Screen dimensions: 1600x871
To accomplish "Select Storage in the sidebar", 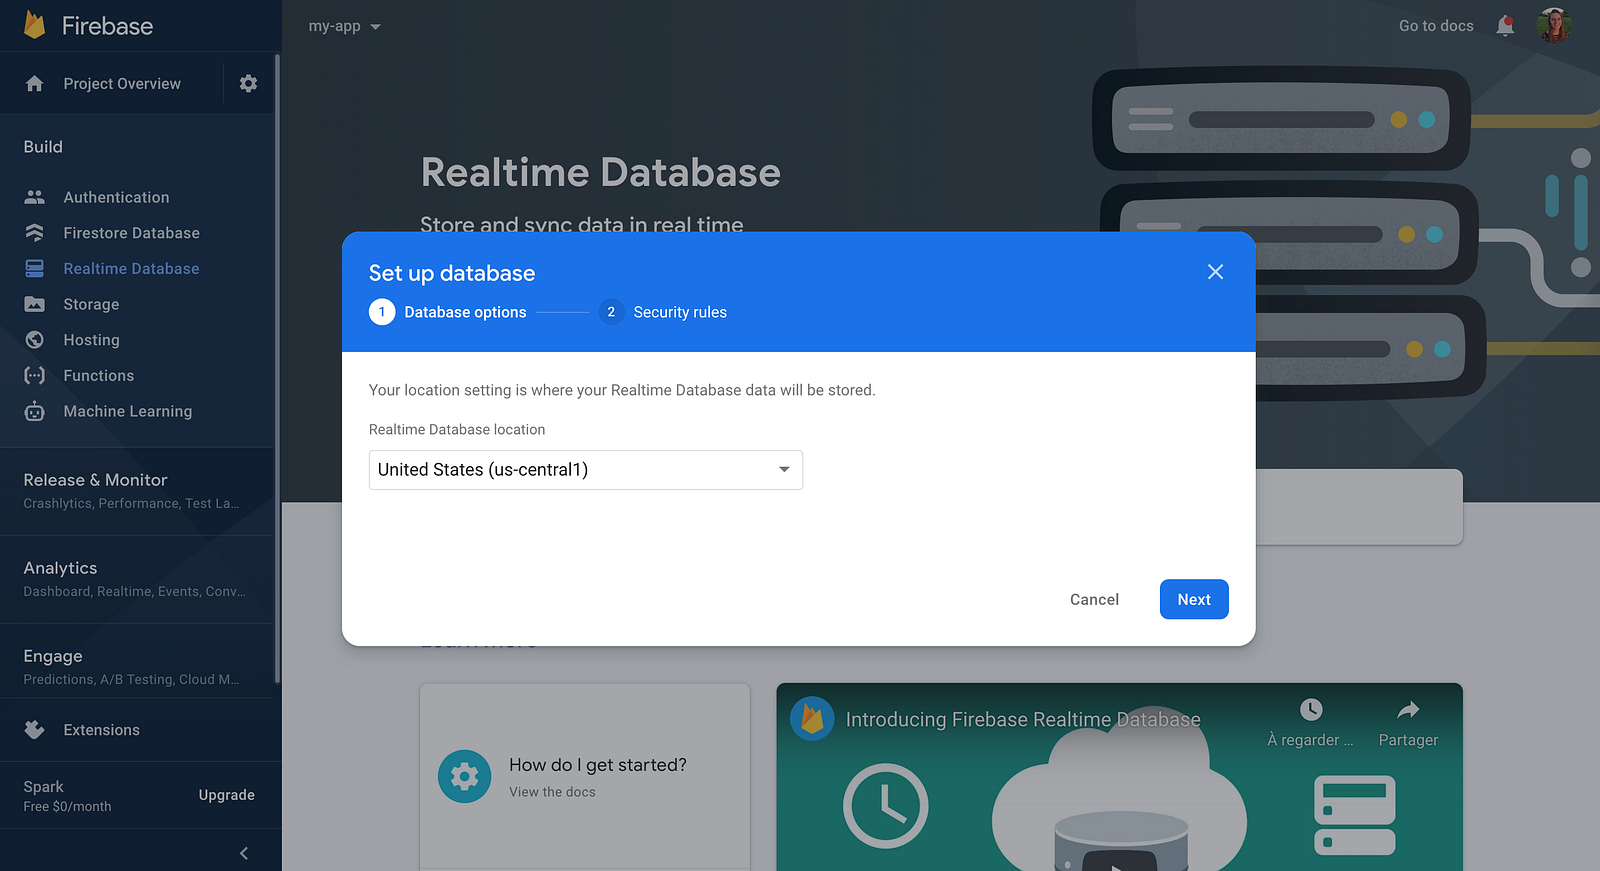I will pyautogui.click(x=91, y=305).
